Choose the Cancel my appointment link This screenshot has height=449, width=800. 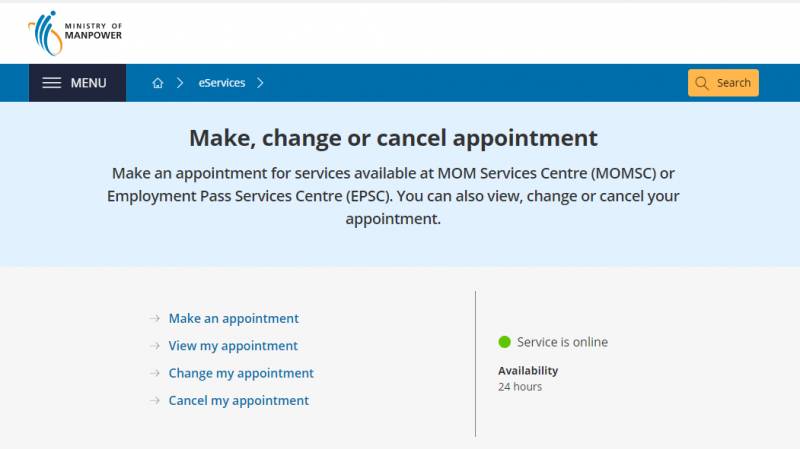238,400
